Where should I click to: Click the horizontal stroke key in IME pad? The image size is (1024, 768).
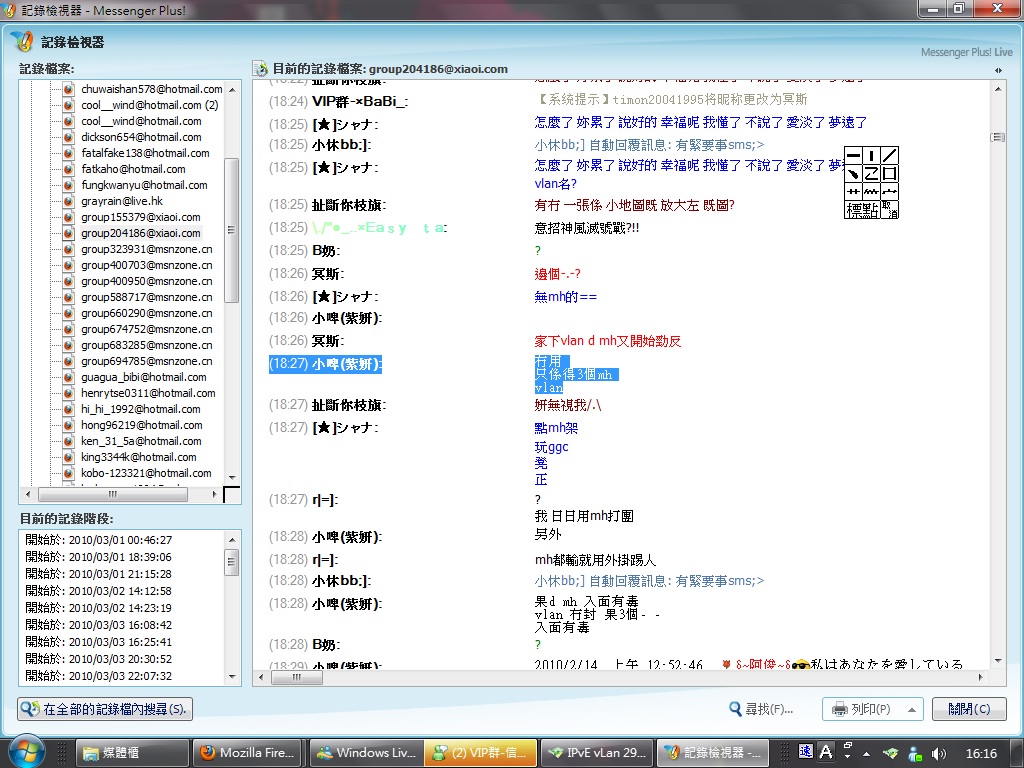pos(853,155)
